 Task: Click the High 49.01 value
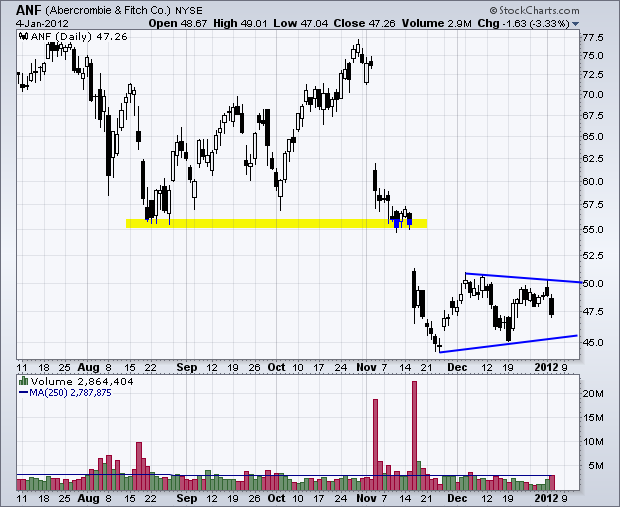240,23
